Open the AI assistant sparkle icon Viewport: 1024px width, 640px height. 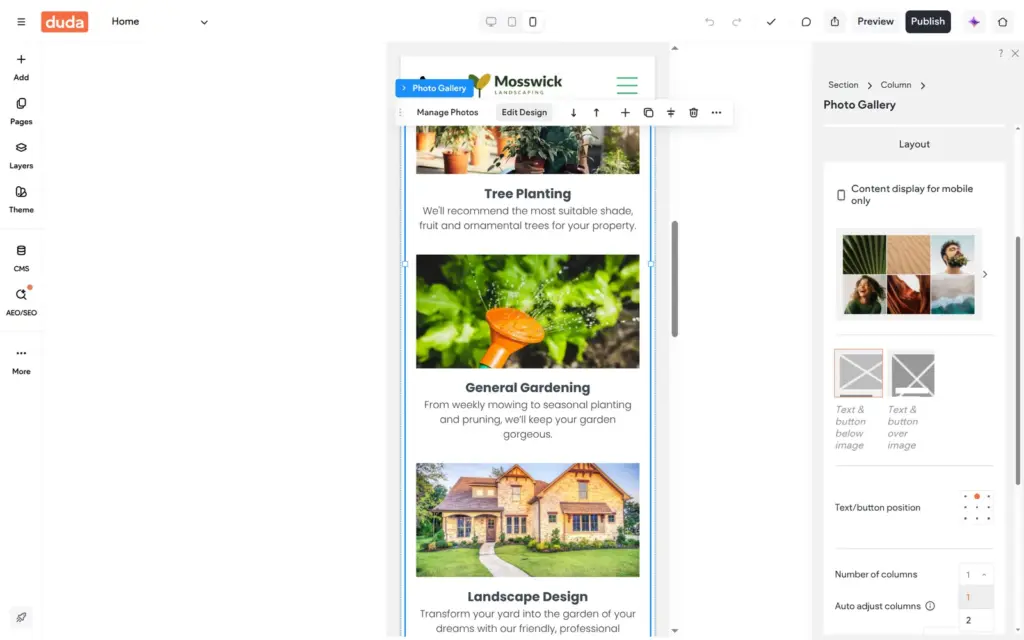974,22
